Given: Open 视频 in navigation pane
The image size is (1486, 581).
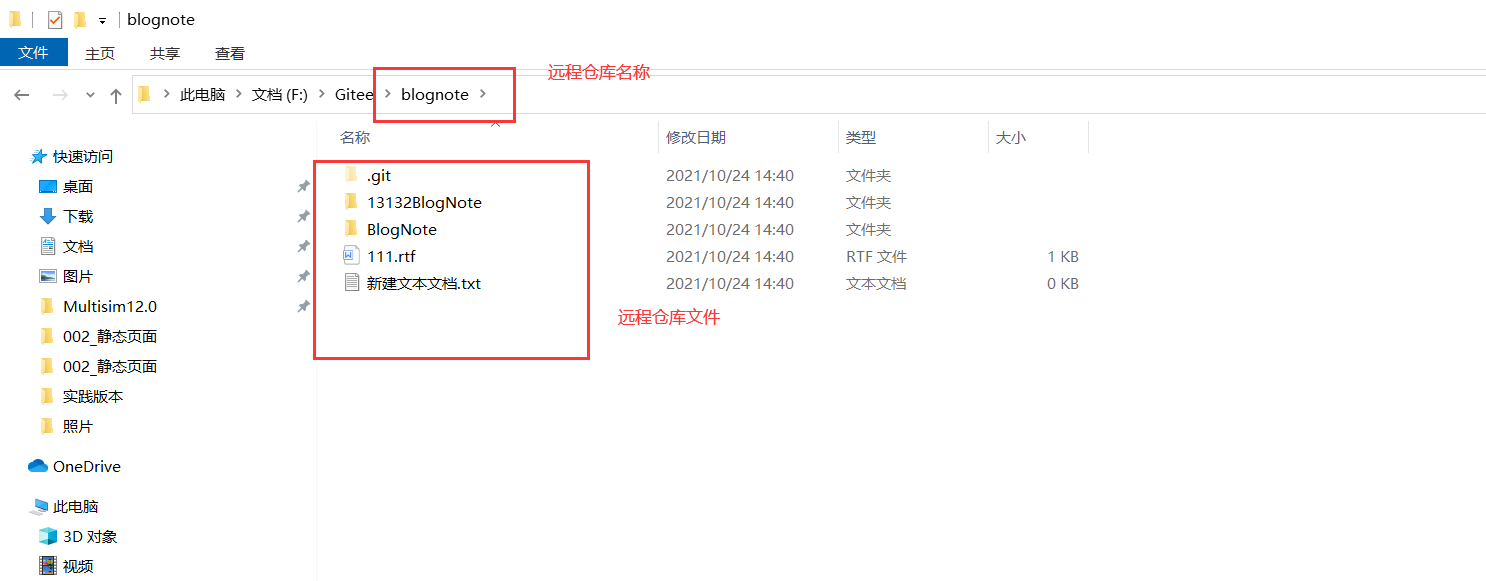Looking at the screenshot, I should pyautogui.click(x=78, y=566).
